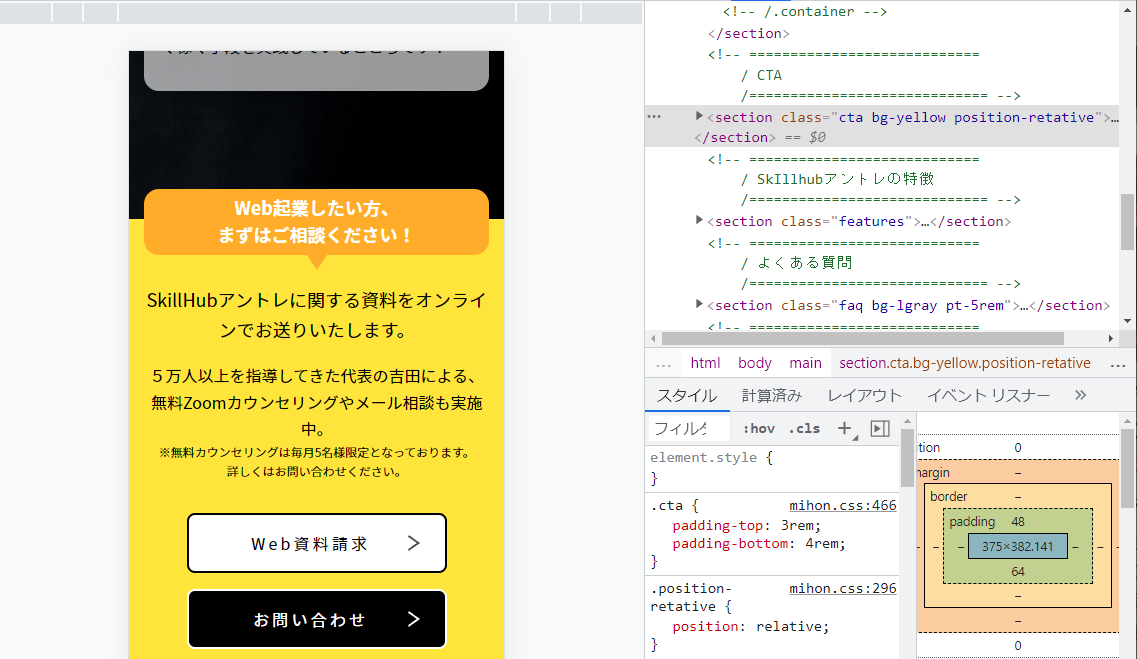
Task: Focus the styles filter input field
Action: click(690, 428)
